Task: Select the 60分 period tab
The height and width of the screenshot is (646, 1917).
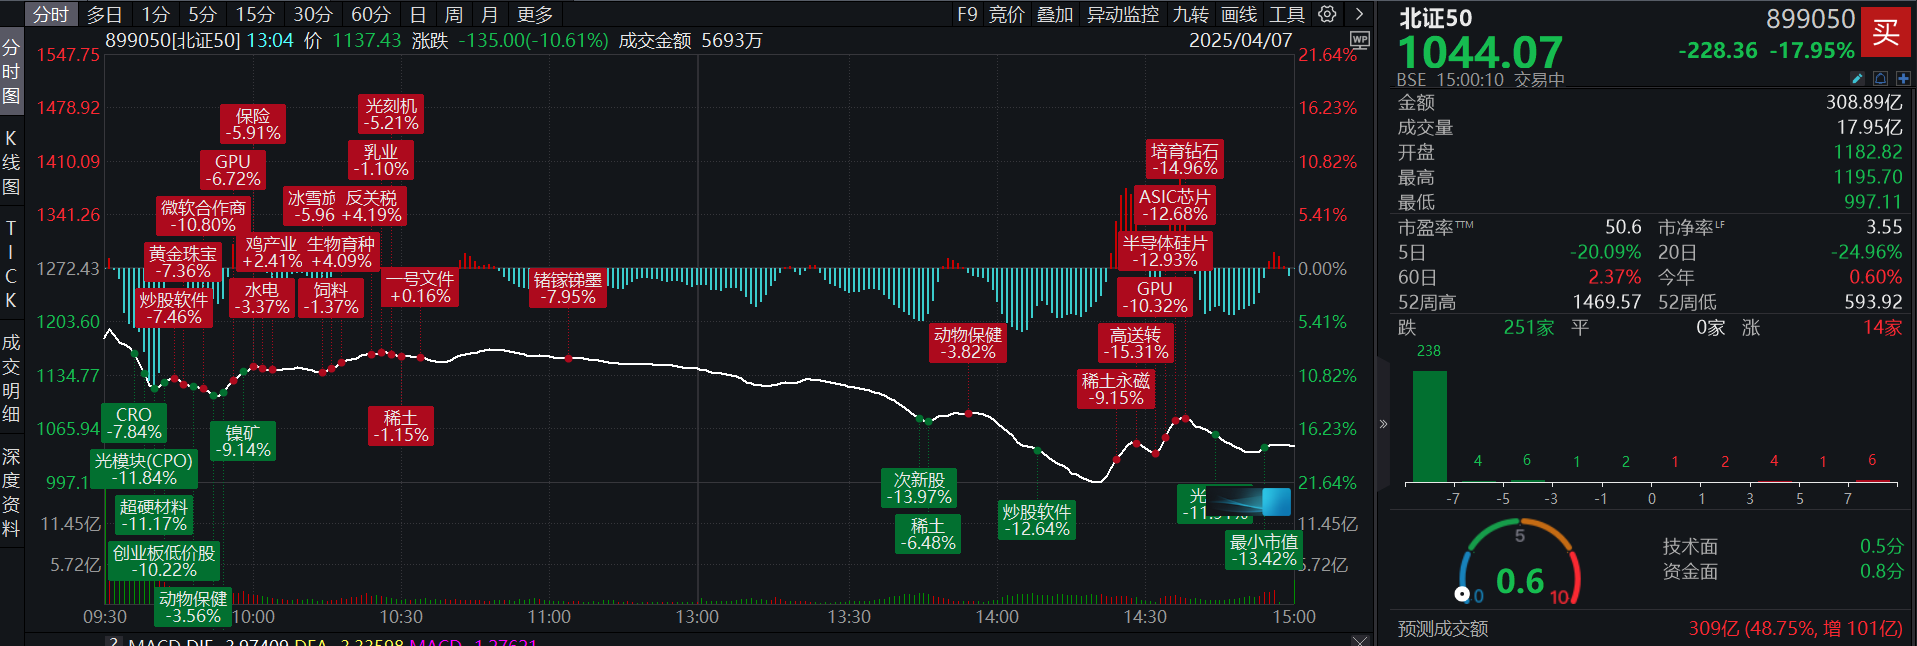Action: (x=371, y=14)
